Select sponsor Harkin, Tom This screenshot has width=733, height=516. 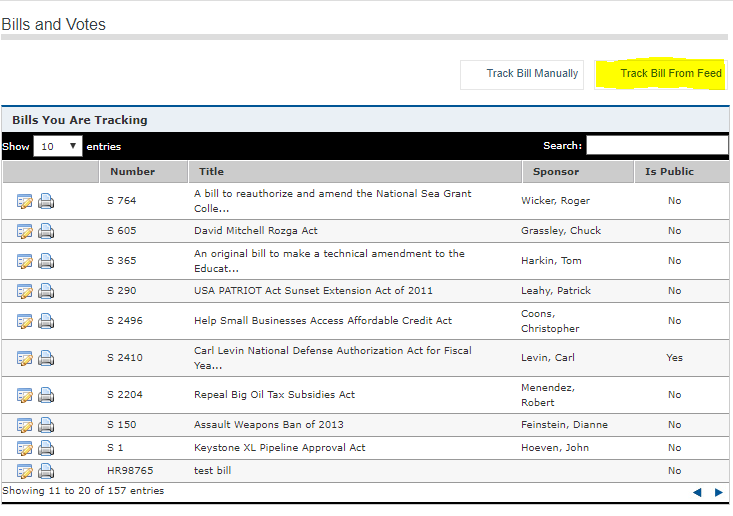click(551, 260)
